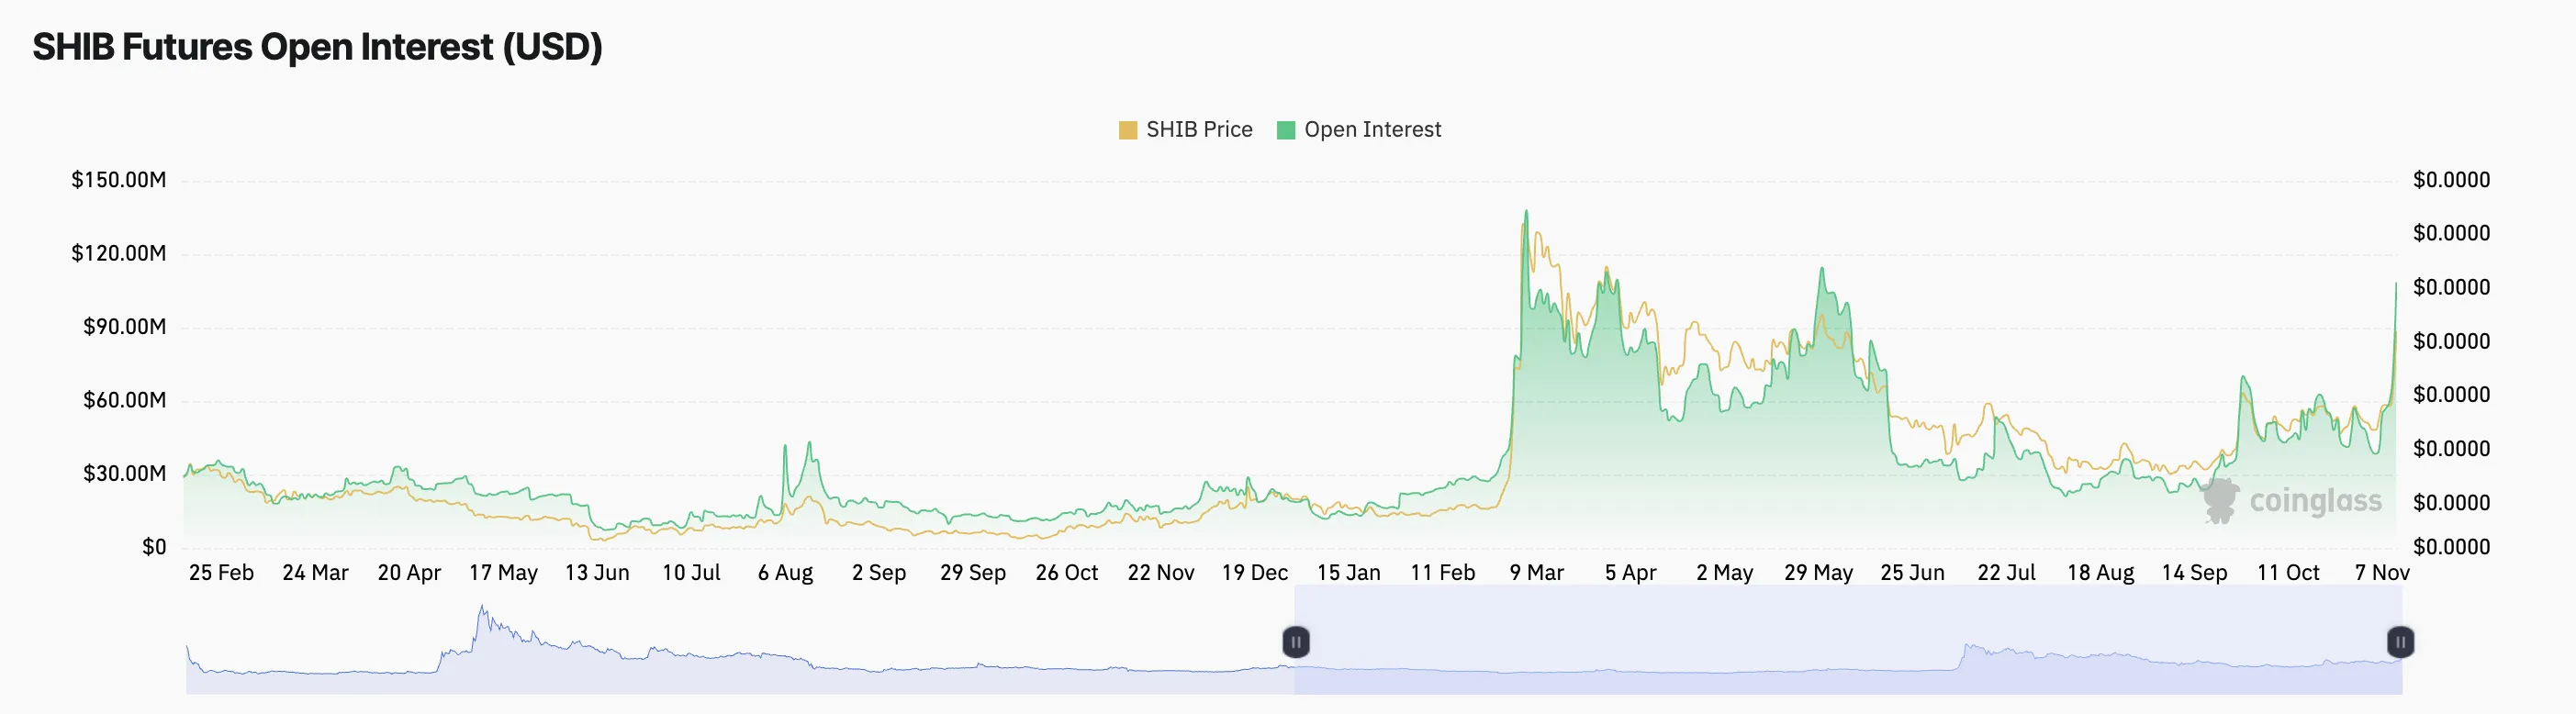2576x714 pixels.
Task: Grab the left range slider handle
Action: click(x=1296, y=642)
